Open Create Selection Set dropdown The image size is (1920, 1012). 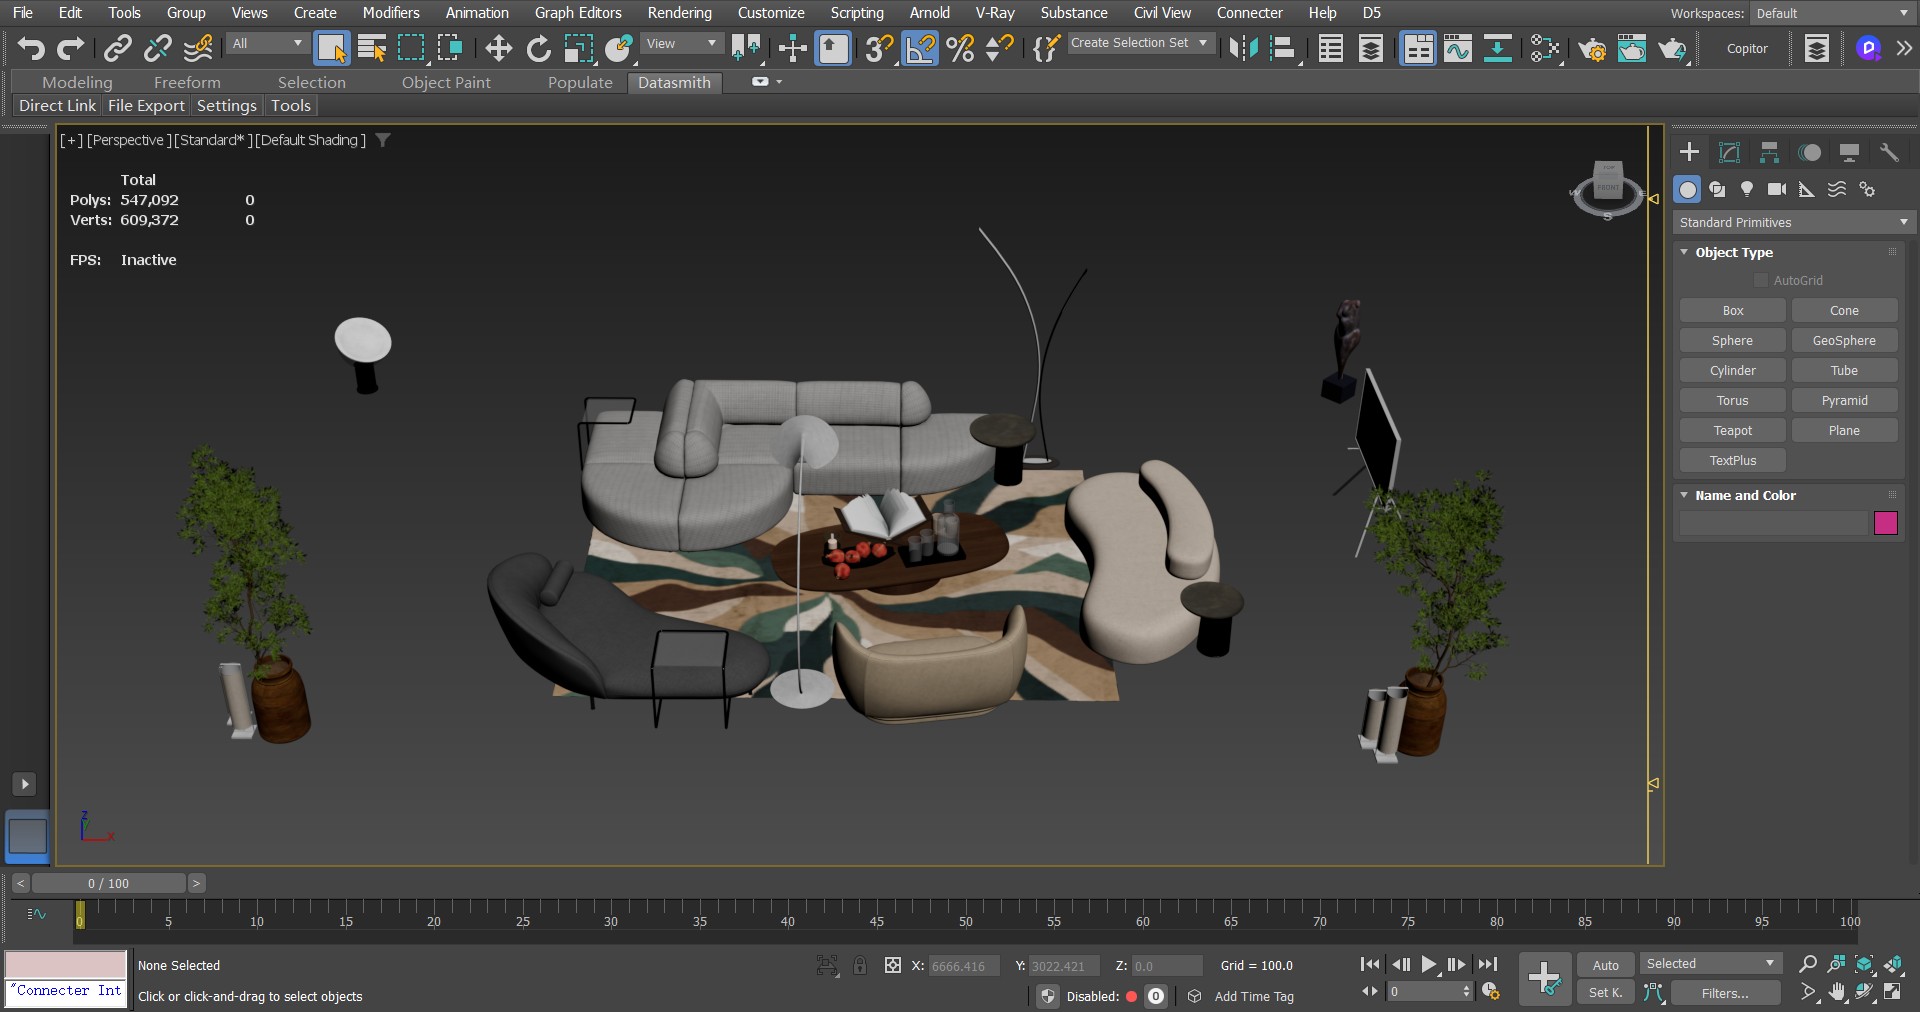point(1140,43)
